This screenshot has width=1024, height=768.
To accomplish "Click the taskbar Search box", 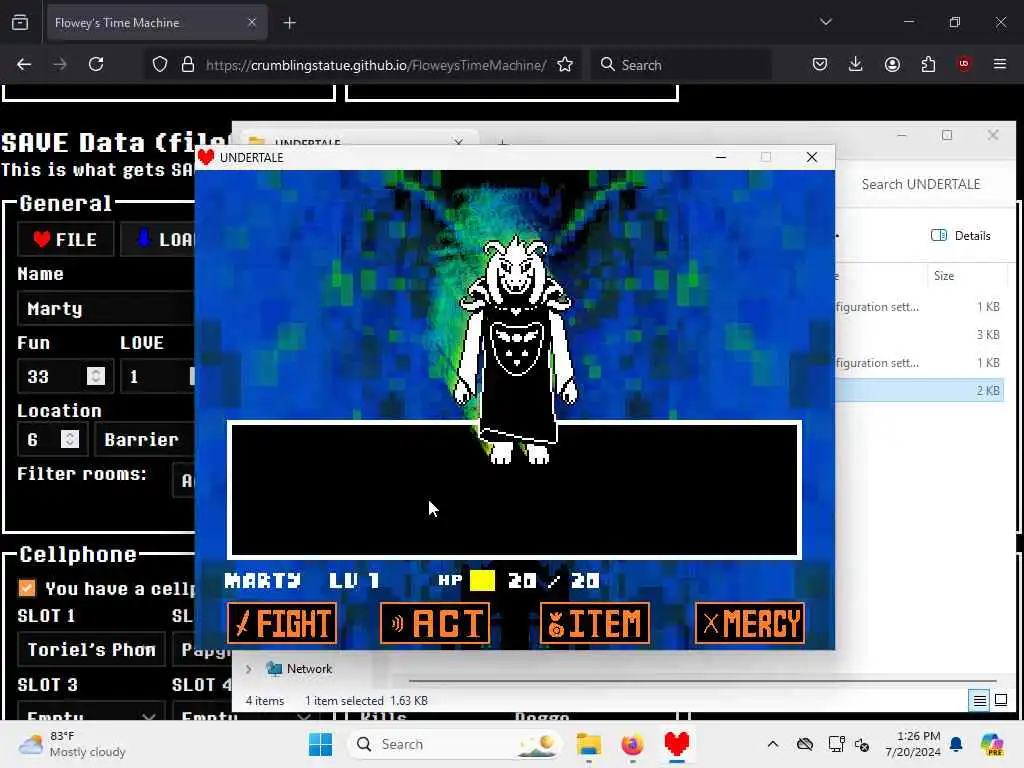I will 456,744.
